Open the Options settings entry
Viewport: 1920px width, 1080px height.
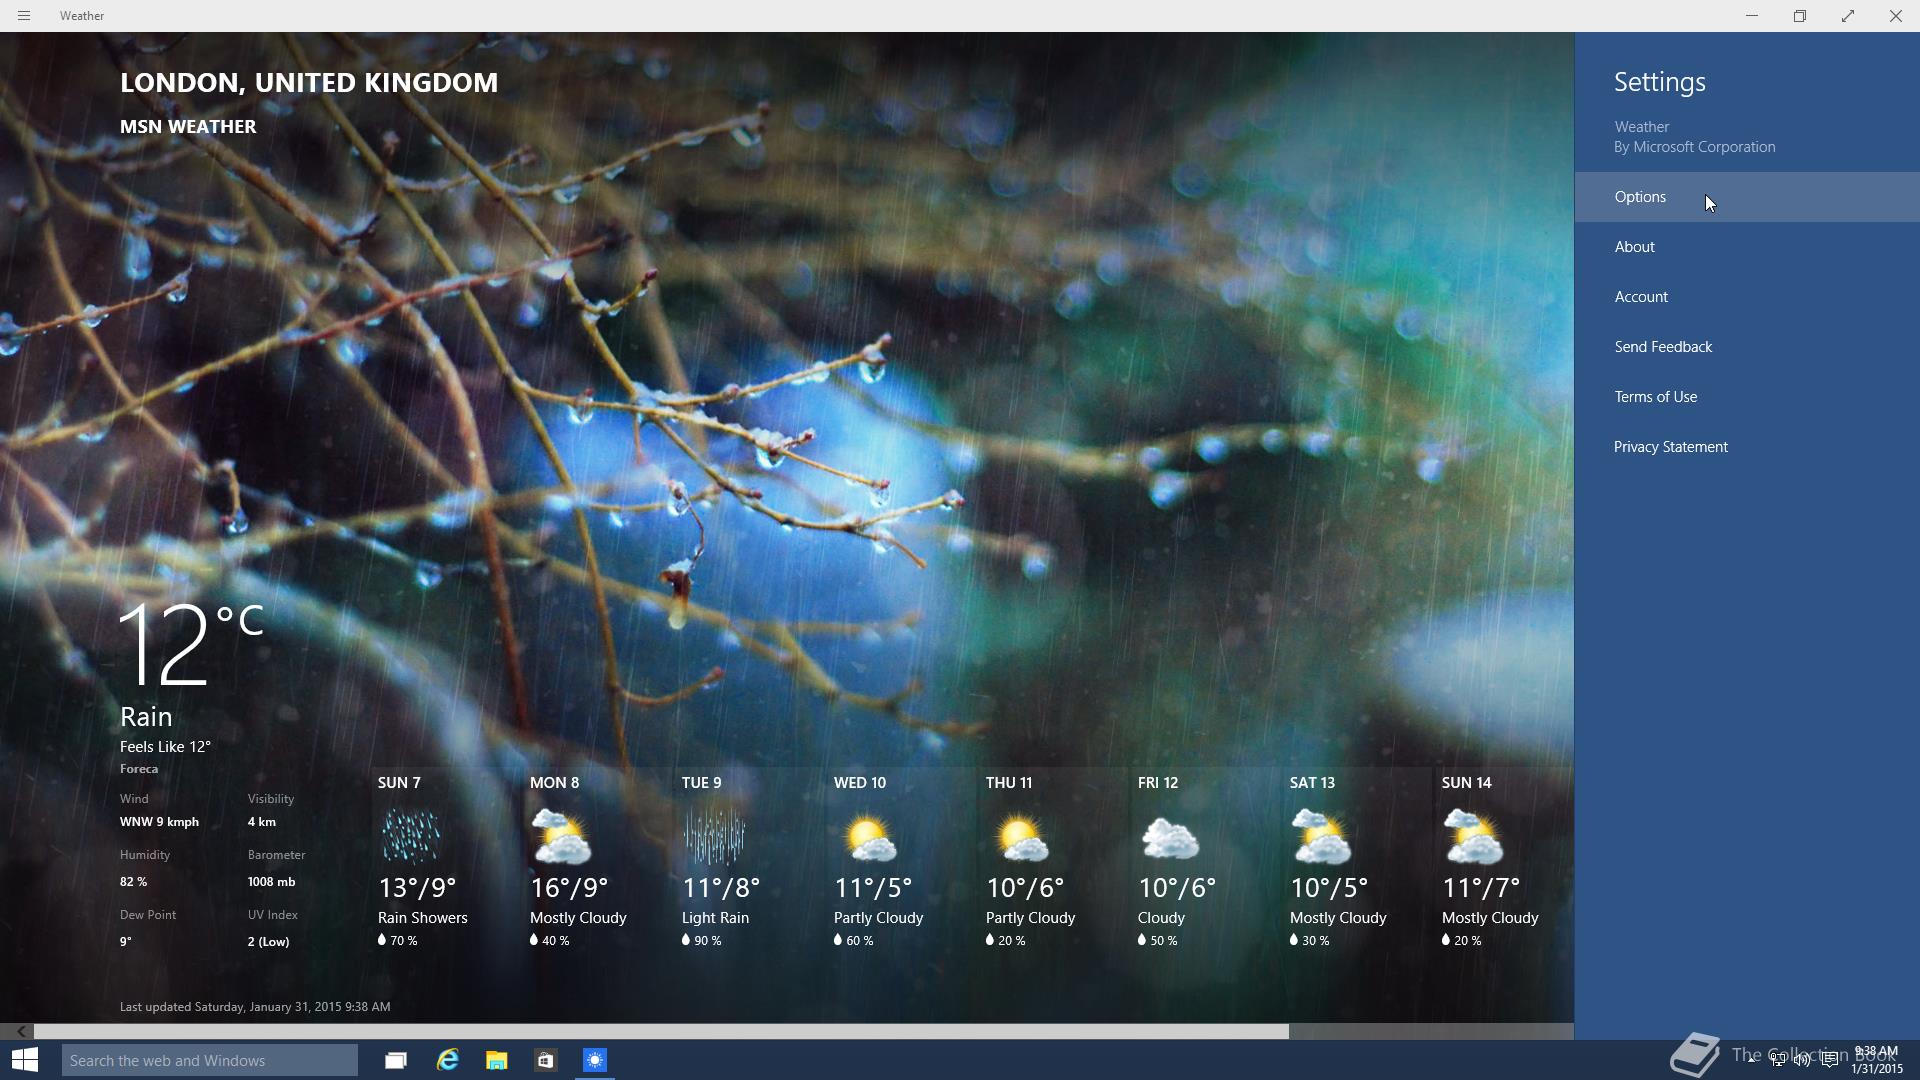tap(1747, 197)
